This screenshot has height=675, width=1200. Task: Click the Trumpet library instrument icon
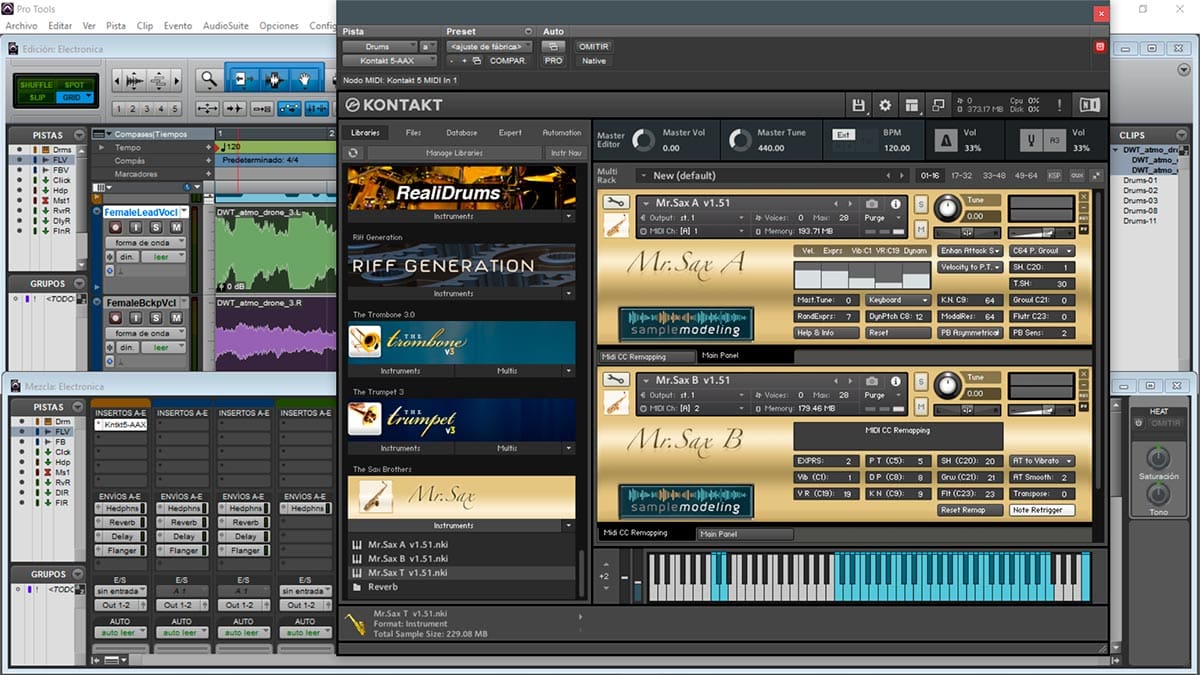[365, 419]
